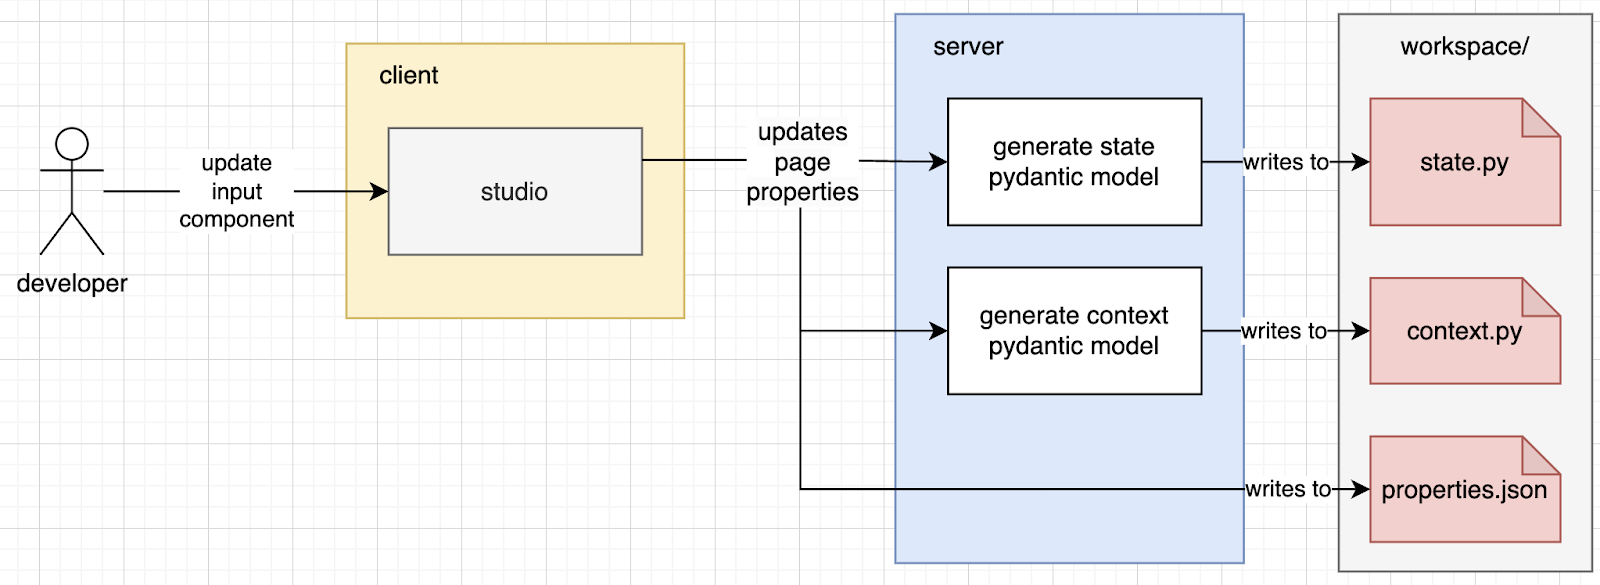Select the developer stick figure
Viewport: 1600px width, 585px height.
[x=72, y=191]
